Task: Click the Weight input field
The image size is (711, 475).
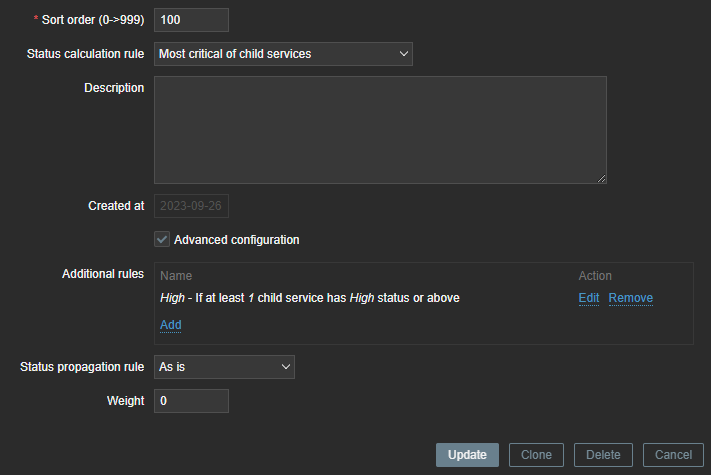Action: click(x=191, y=401)
